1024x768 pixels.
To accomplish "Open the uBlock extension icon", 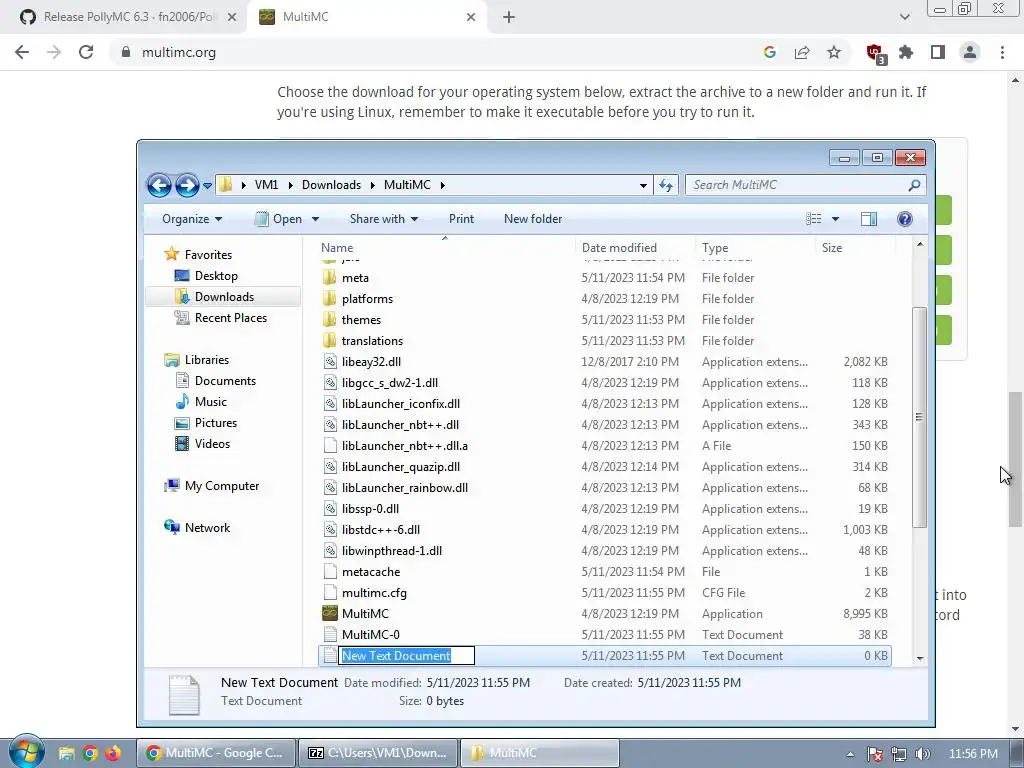I will point(874,53).
